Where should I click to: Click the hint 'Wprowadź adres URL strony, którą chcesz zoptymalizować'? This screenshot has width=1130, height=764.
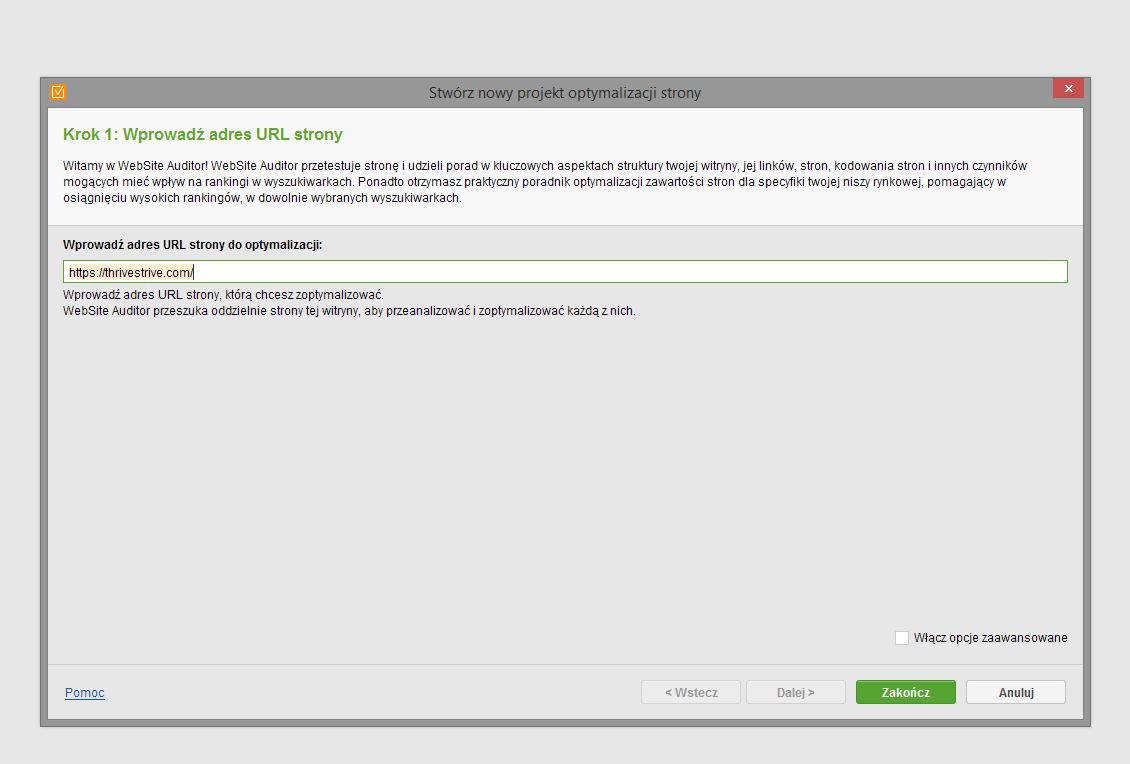223,296
